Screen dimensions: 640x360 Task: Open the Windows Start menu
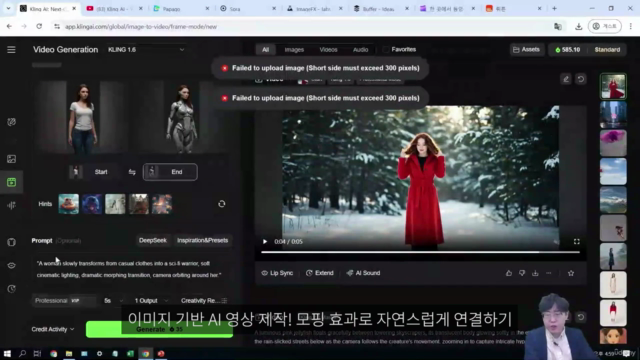coord(7,353)
